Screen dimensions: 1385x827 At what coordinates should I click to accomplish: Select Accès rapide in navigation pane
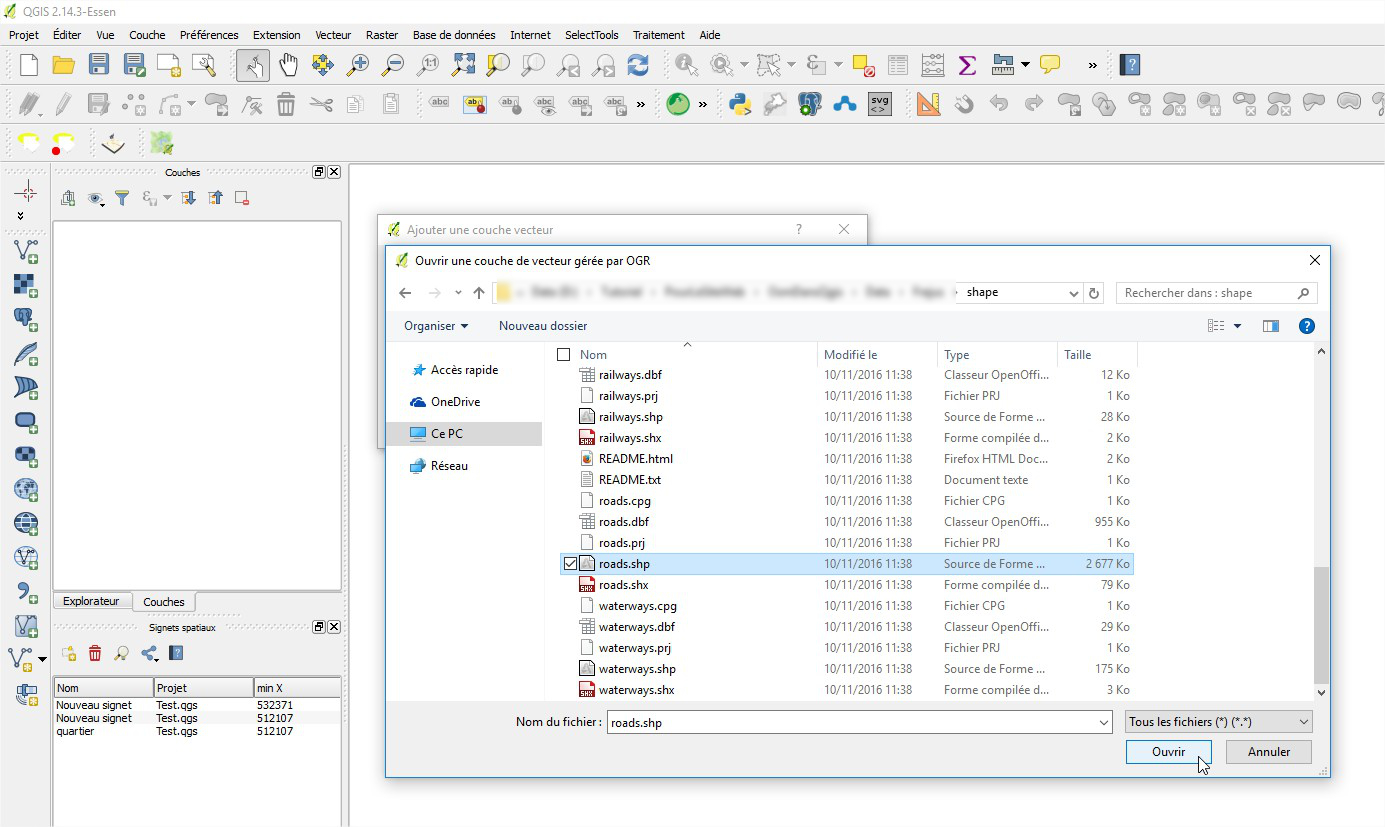[x=465, y=370]
